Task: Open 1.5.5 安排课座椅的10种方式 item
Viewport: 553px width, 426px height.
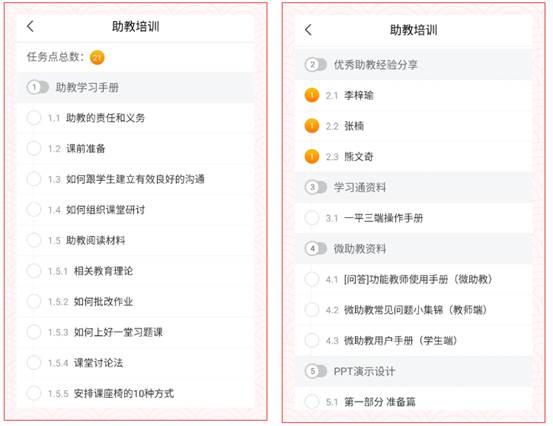Action: click(136, 393)
